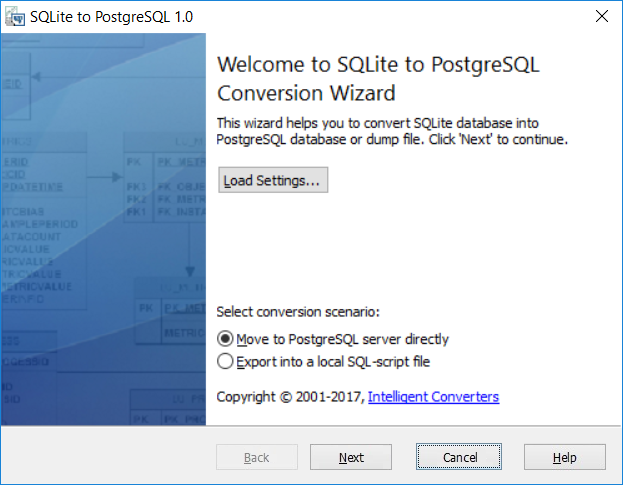
Task: Click the Welcome to SQLite to PostgreSQL heading
Action: click(x=378, y=79)
